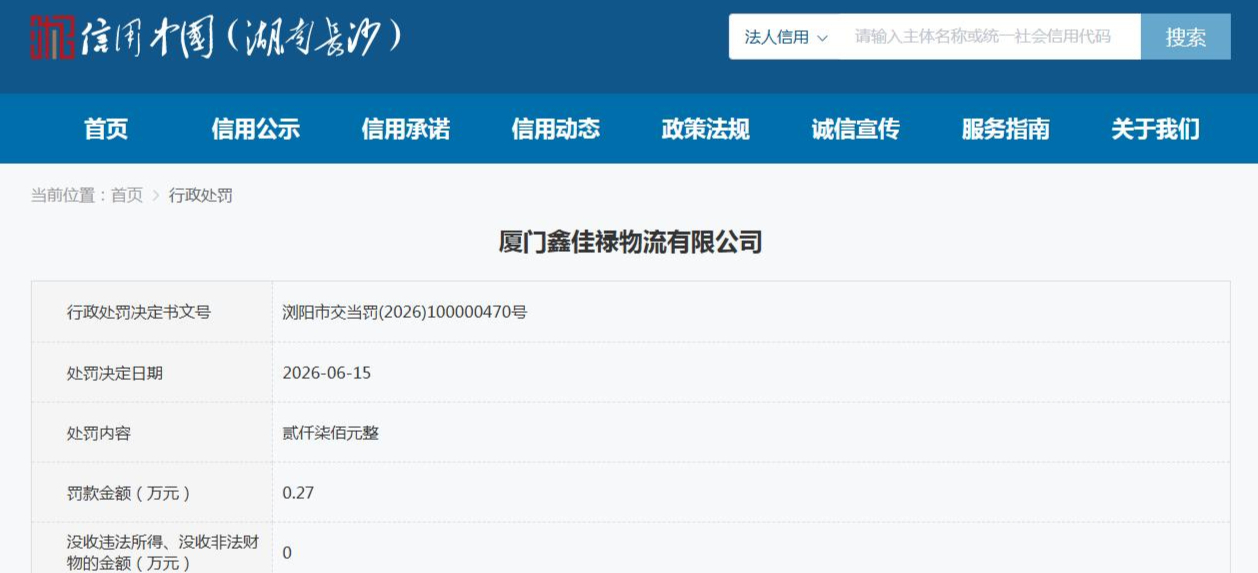Image resolution: width=1258 pixels, height=573 pixels.
Task: Select document number 浏阳市交当罚(2026)100000470号
Action: (x=405, y=312)
